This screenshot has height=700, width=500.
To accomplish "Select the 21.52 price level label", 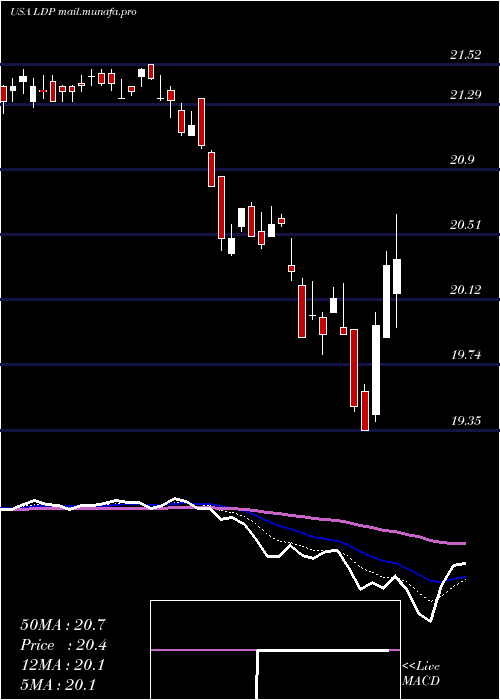I will coord(466,55).
